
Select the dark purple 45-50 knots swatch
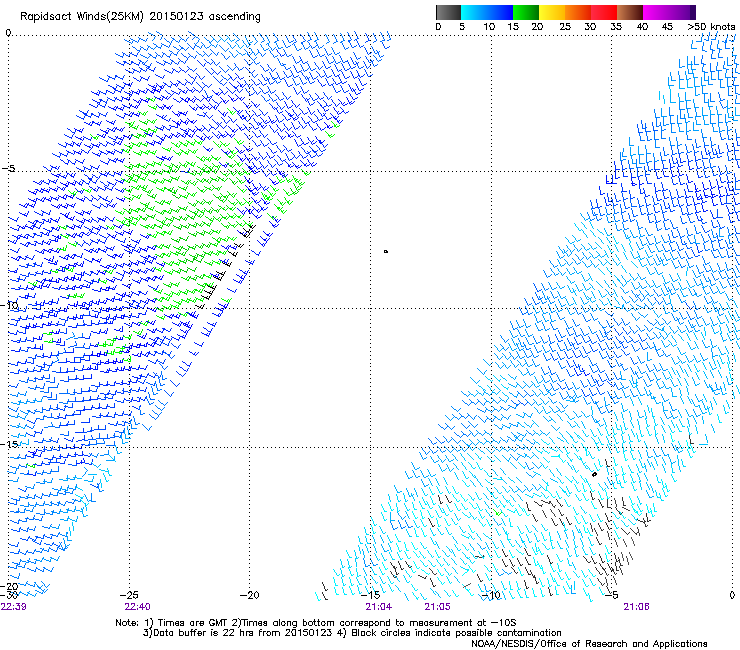pos(682,12)
